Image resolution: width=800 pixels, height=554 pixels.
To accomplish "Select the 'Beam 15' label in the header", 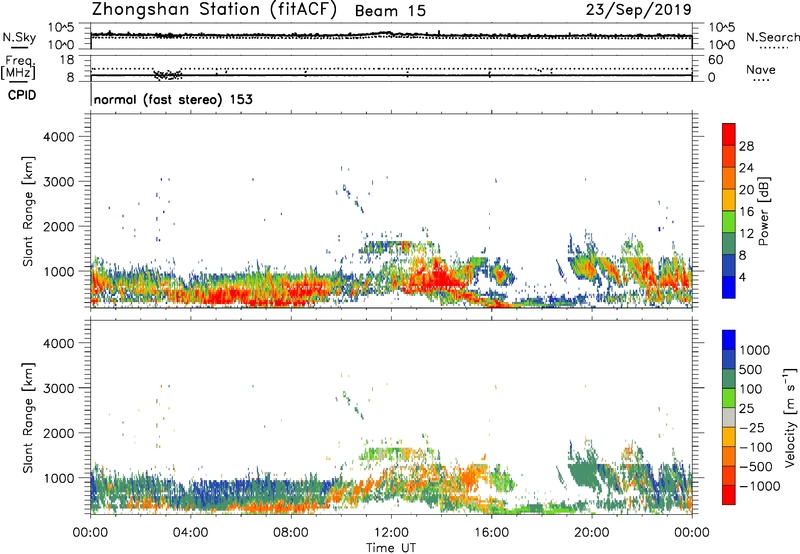I will [390, 11].
